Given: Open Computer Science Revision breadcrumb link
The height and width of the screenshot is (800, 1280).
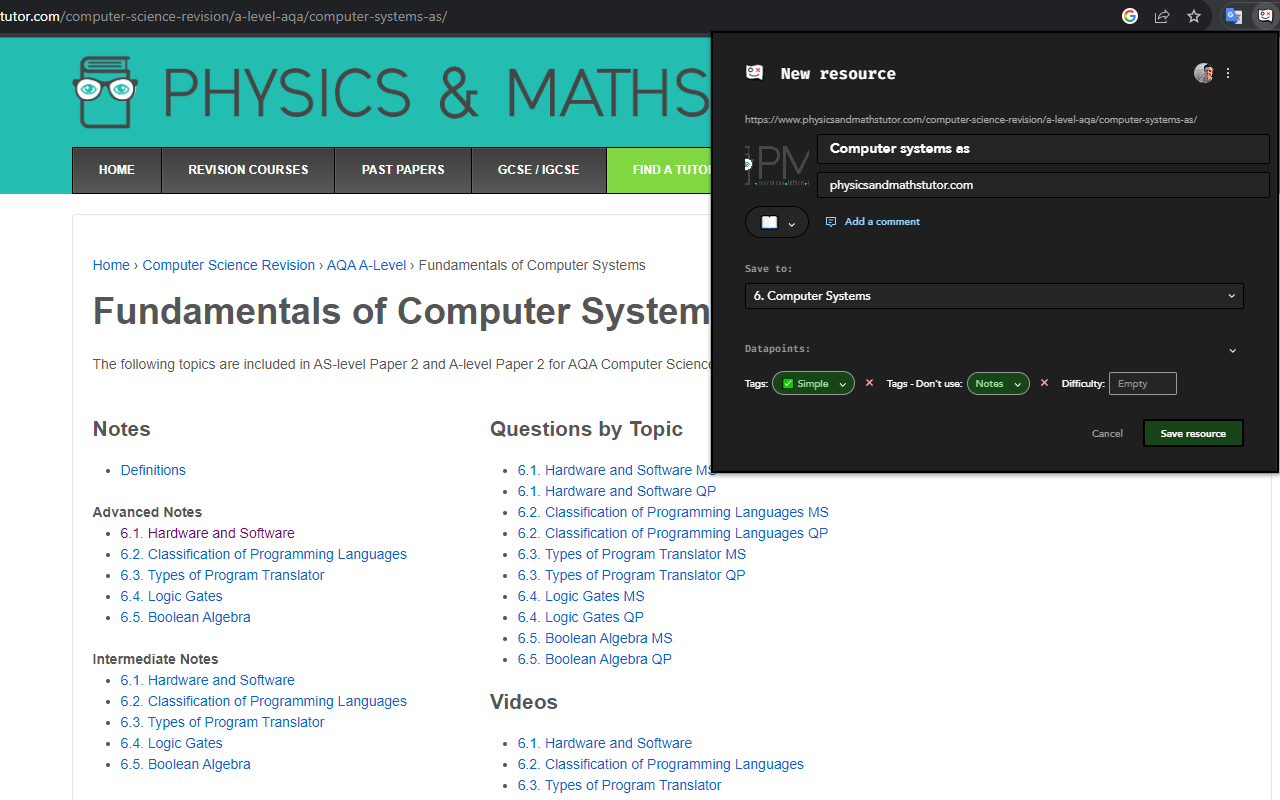Looking at the screenshot, I should (x=229, y=265).
